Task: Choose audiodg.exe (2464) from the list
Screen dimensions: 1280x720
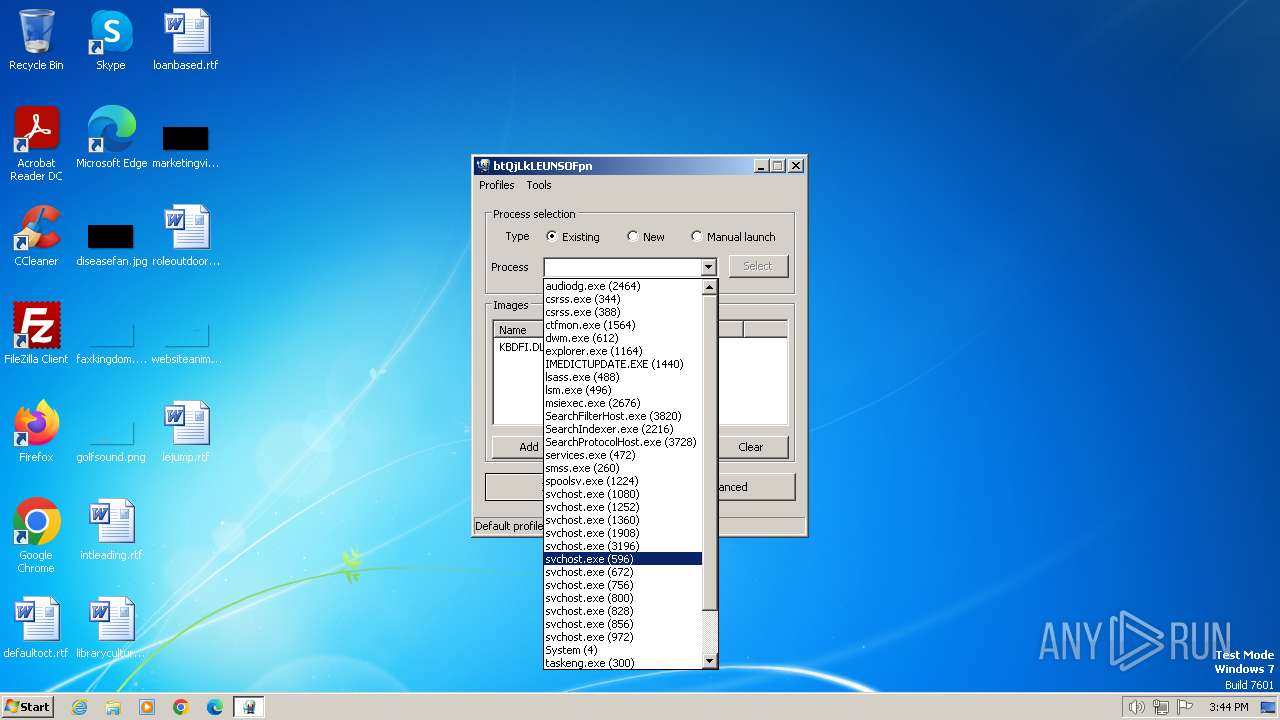Action: 623,286
